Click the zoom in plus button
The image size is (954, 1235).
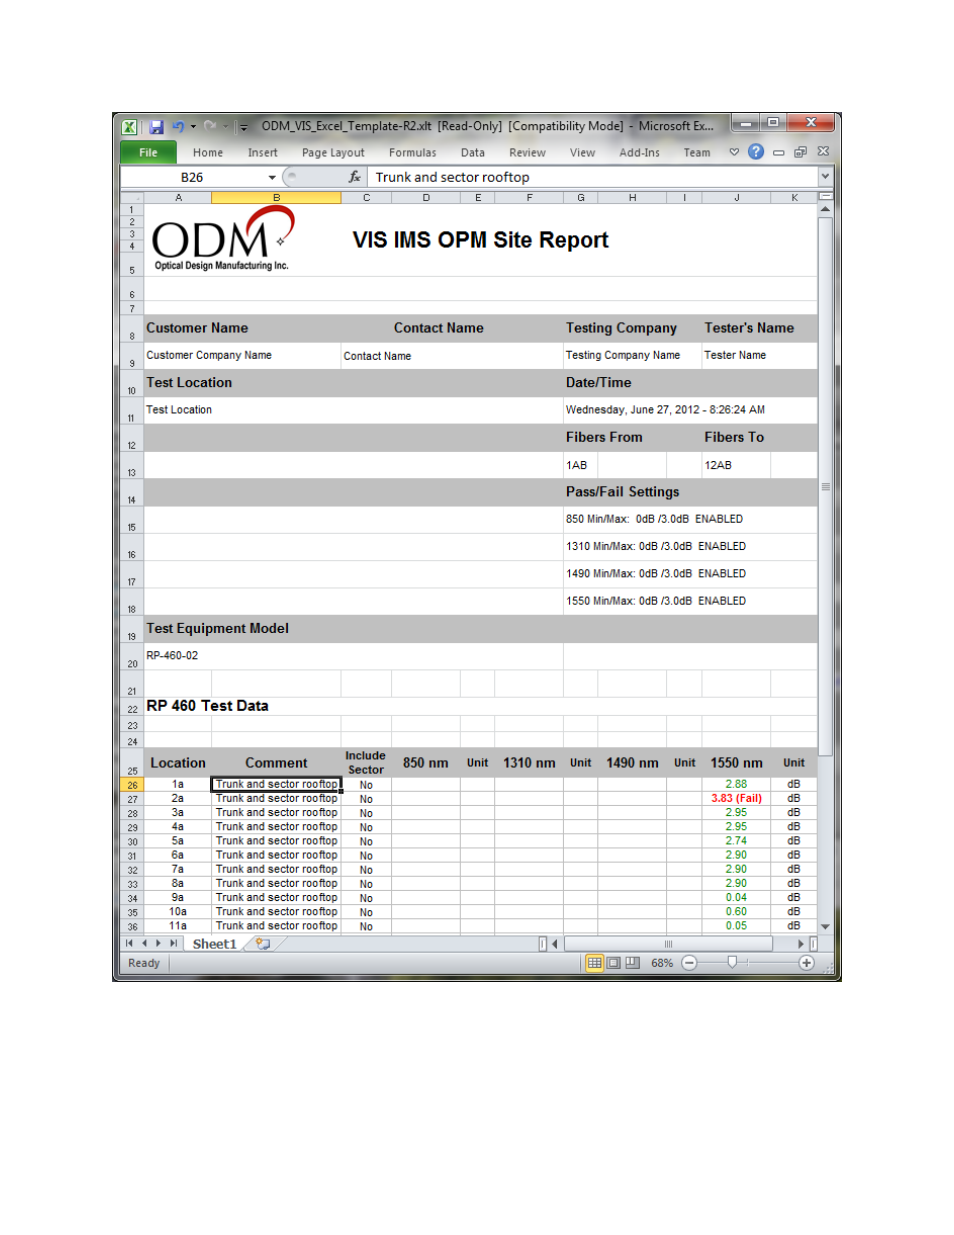[x=806, y=963]
